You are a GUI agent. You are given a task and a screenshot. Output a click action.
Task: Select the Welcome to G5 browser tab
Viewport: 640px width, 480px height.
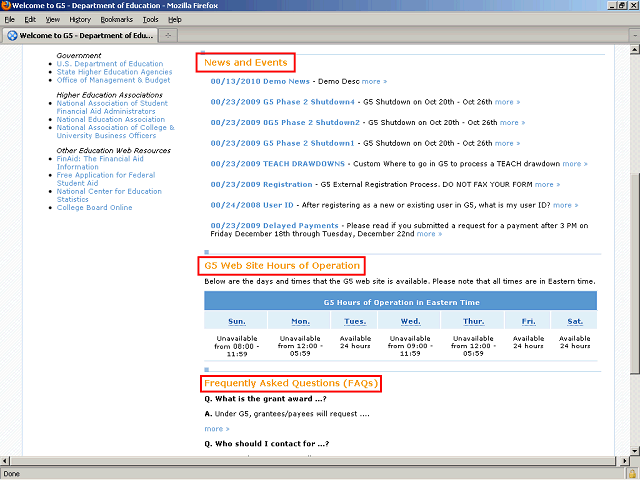tap(80, 36)
